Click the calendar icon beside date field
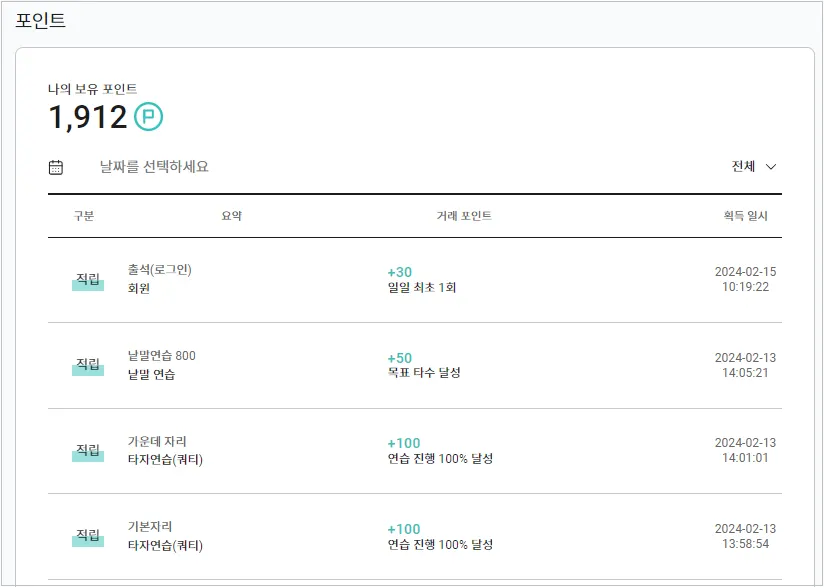 tap(56, 167)
